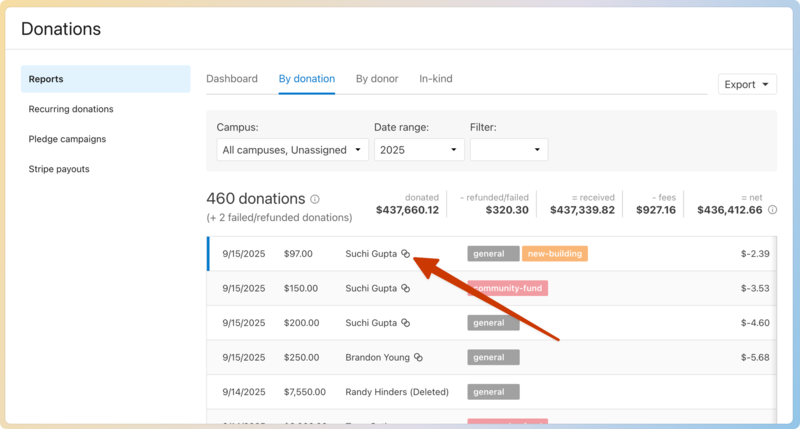Switch to the Dashboard tab
Viewport: 800px width, 429px height.
tap(231, 79)
